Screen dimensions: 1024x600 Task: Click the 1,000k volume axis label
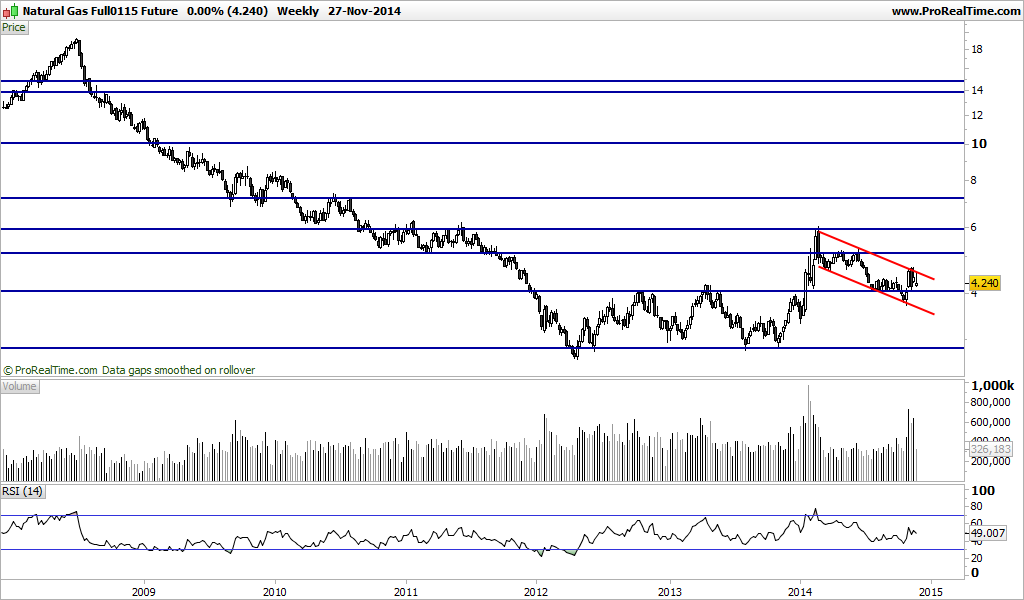click(x=993, y=385)
